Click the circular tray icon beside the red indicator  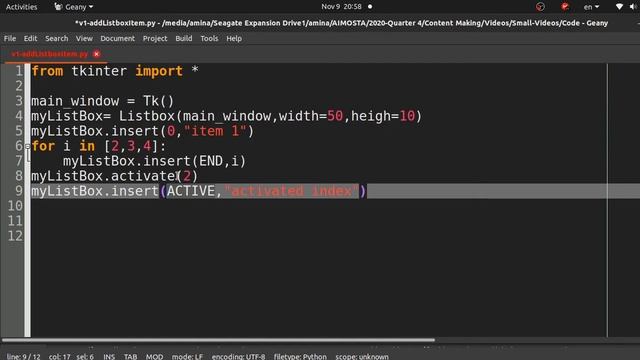coord(540,7)
